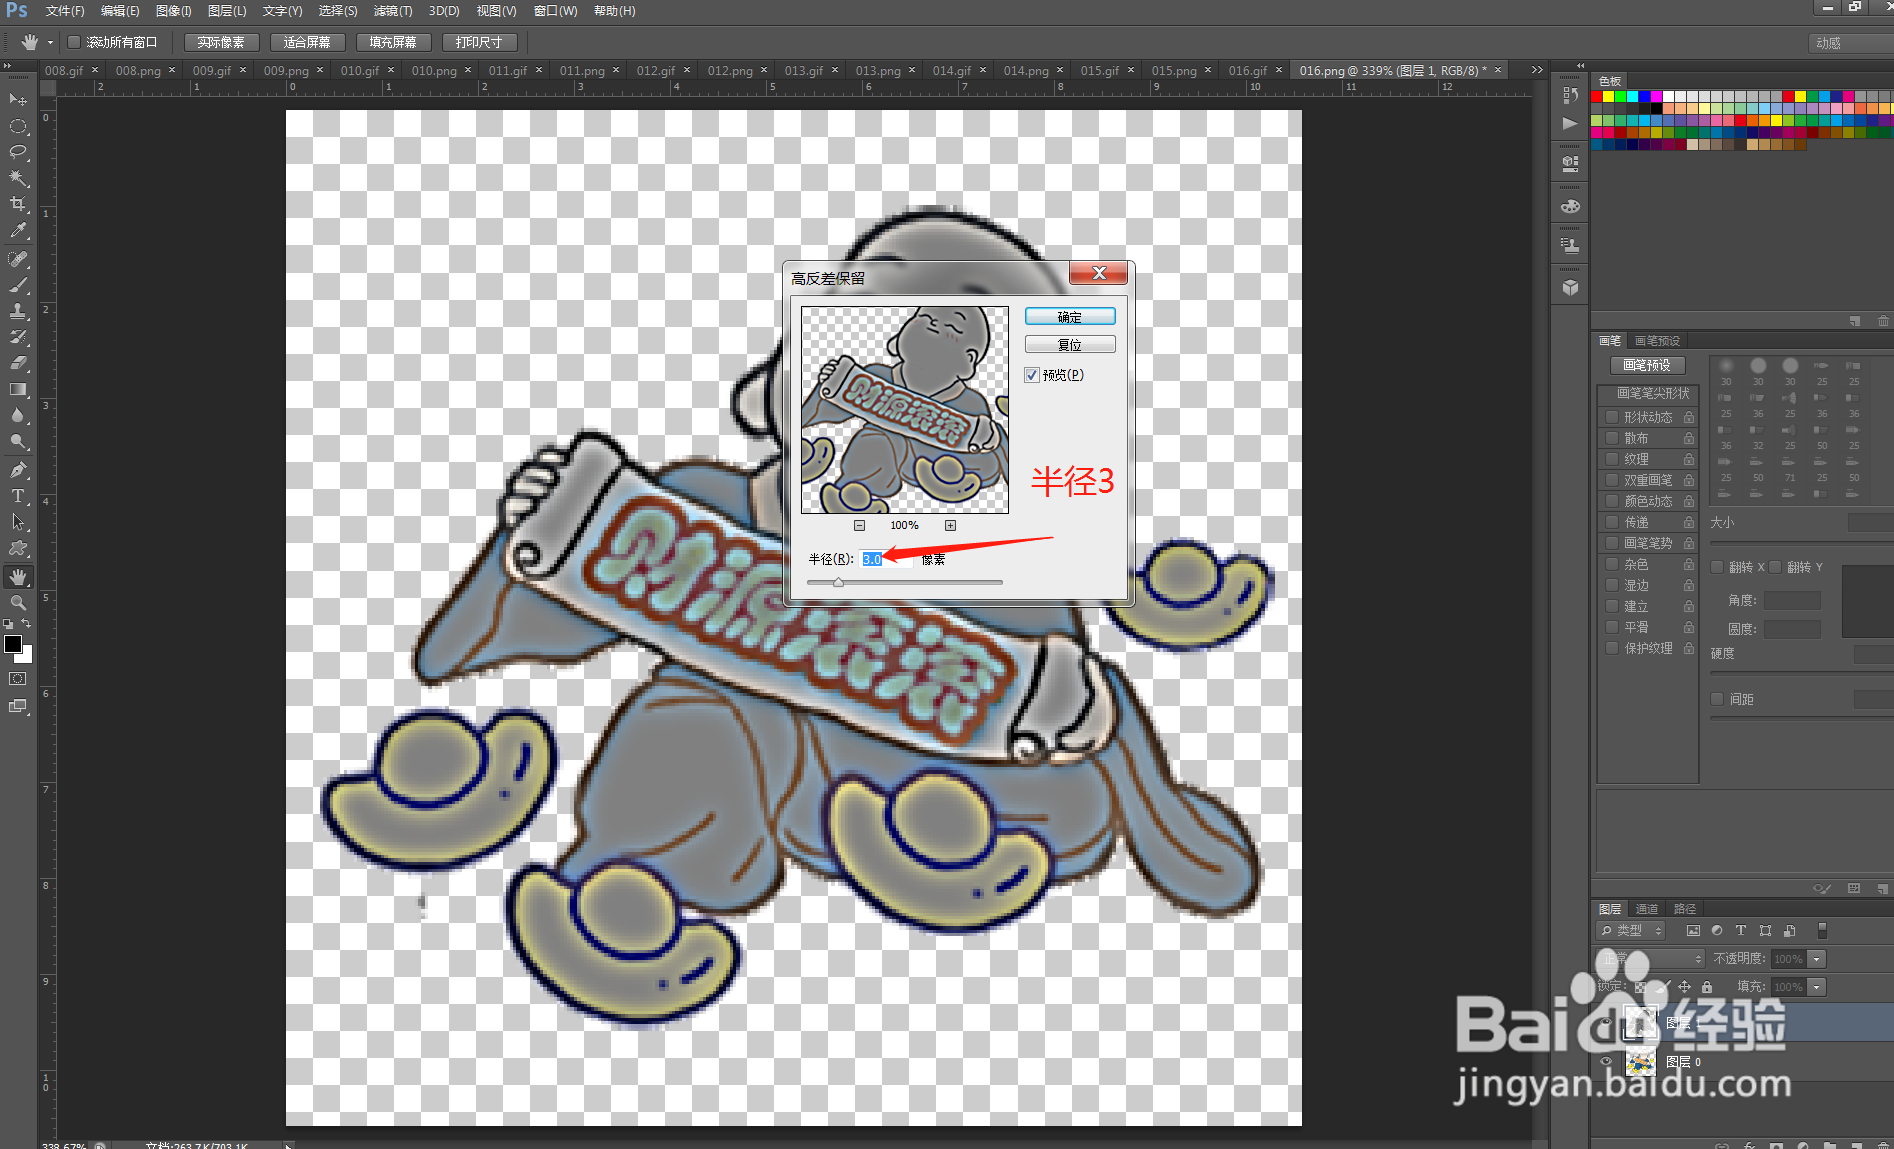Click 实际像素 button
The height and width of the screenshot is (1149, 1894).
221,42
